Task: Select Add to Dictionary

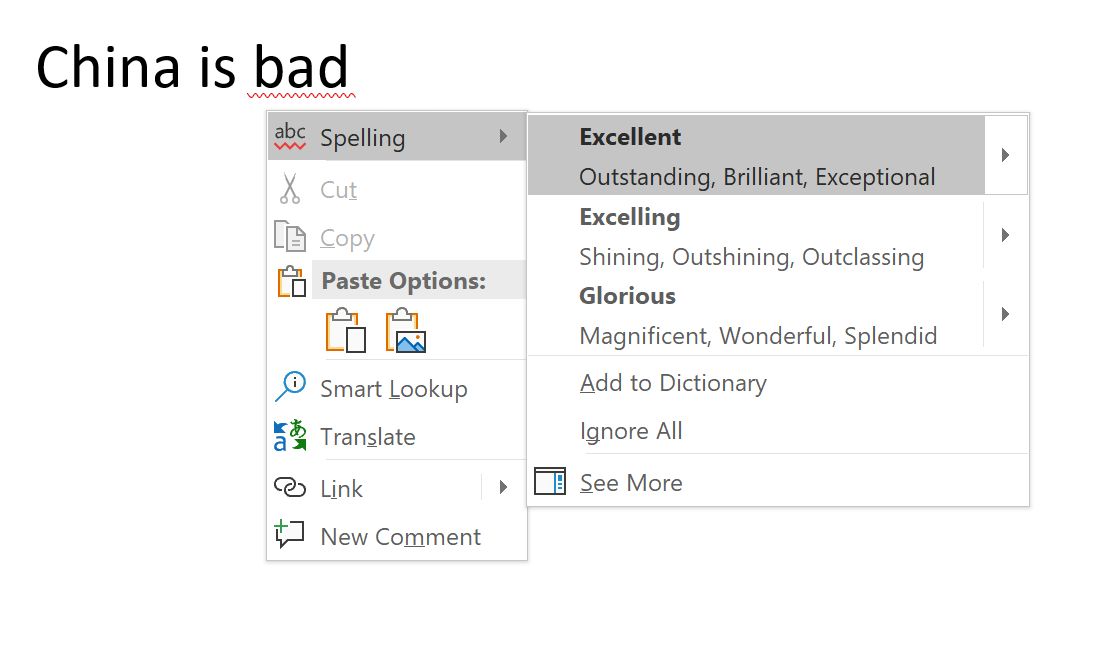Action: [673, 382]
